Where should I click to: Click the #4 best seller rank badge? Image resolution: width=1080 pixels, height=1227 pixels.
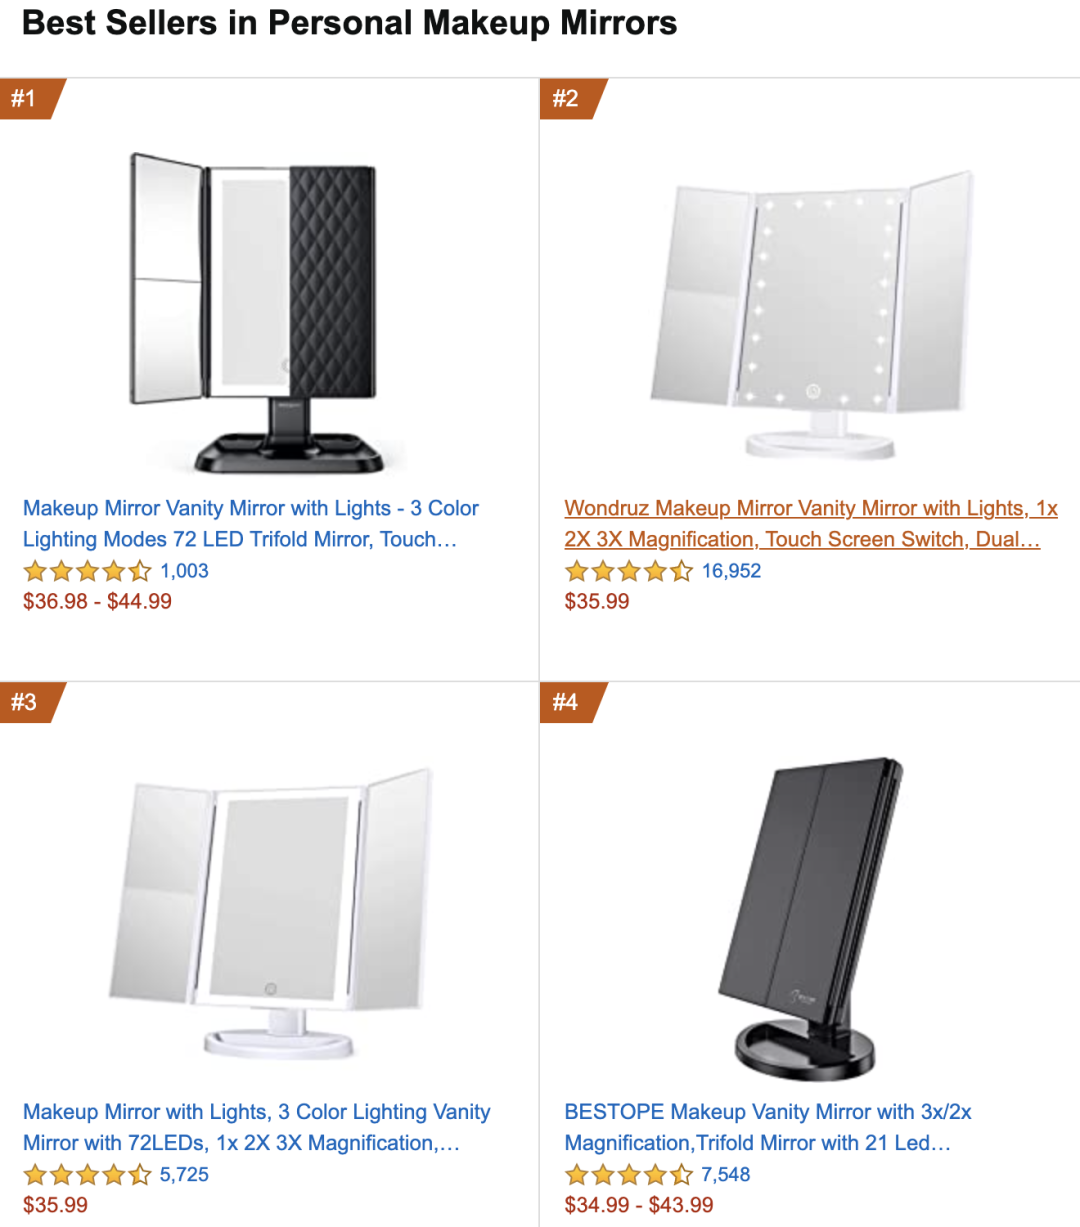567,702
